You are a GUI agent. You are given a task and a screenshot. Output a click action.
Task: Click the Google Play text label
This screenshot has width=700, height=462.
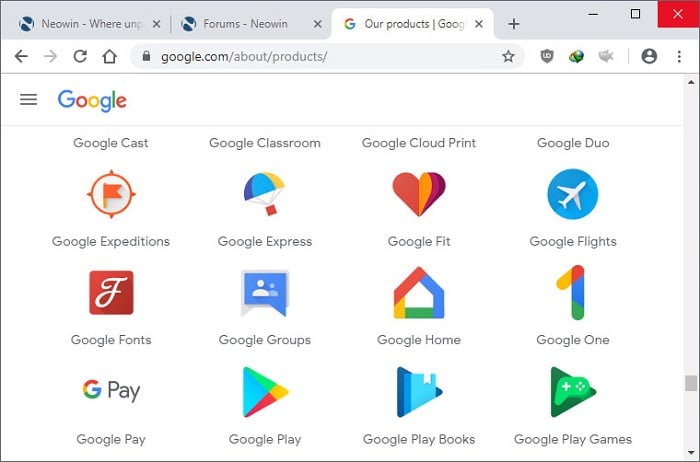pyautogui.click(x=265, y=439)
